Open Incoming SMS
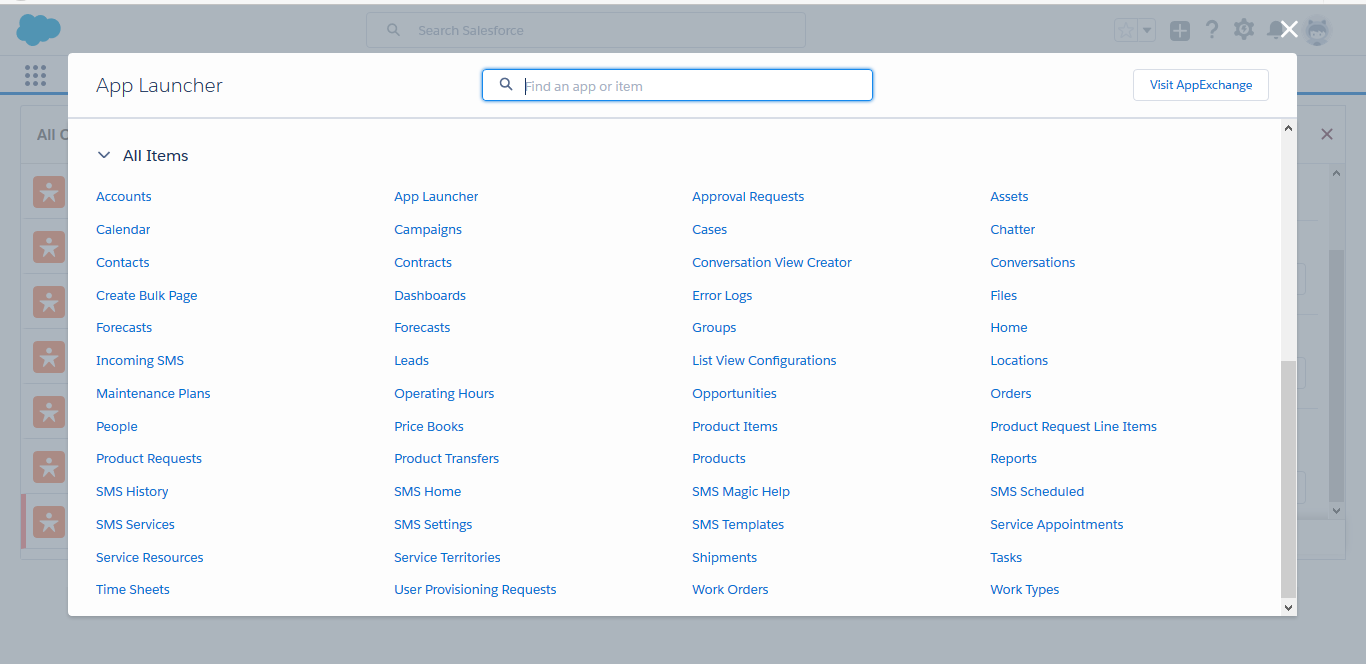The height and width of the screenshot is (664, 1366). pos(140,361)
